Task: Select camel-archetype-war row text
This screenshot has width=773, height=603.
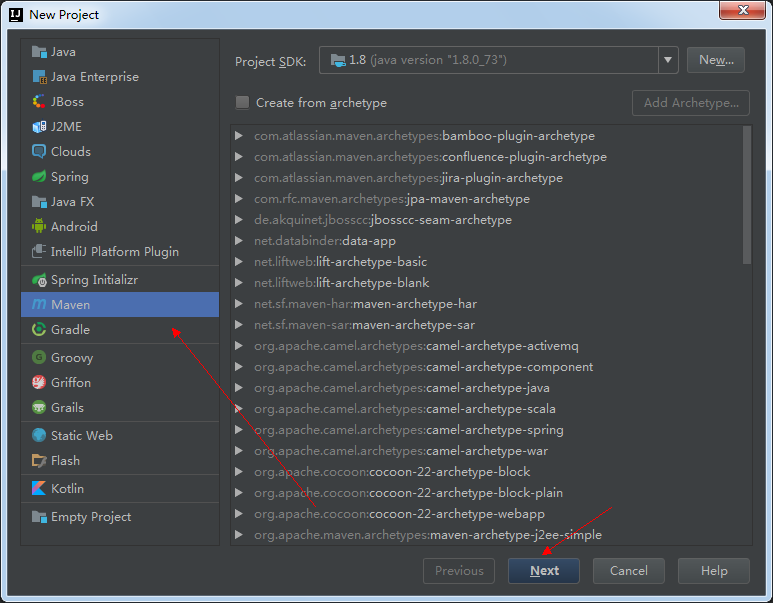Action: pos(401,451)
